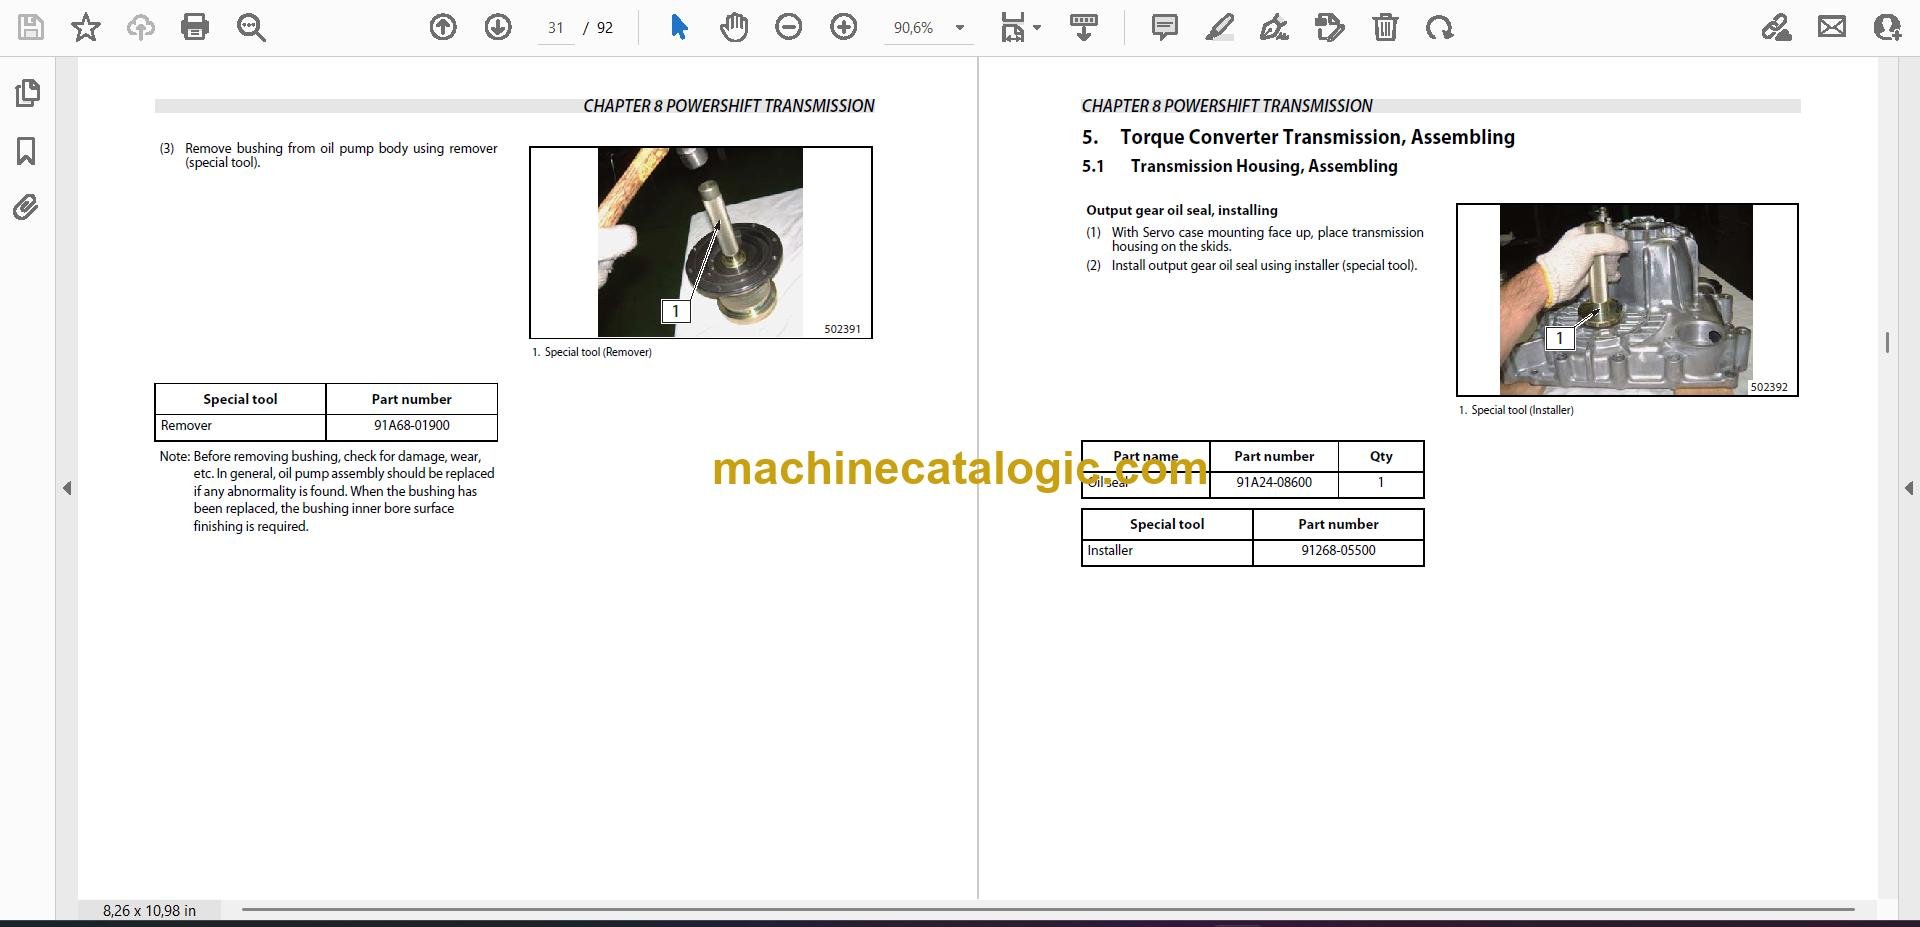Zoom out with minus button
This screenshot has height=927, width=1920.
click(789, 27)
